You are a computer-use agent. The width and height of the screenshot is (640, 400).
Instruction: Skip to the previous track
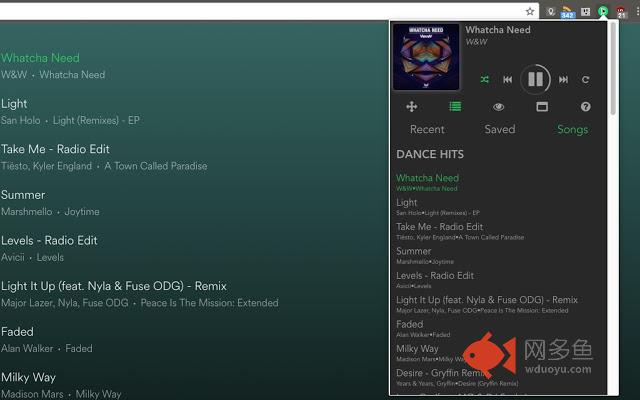[x=507, y=80]
